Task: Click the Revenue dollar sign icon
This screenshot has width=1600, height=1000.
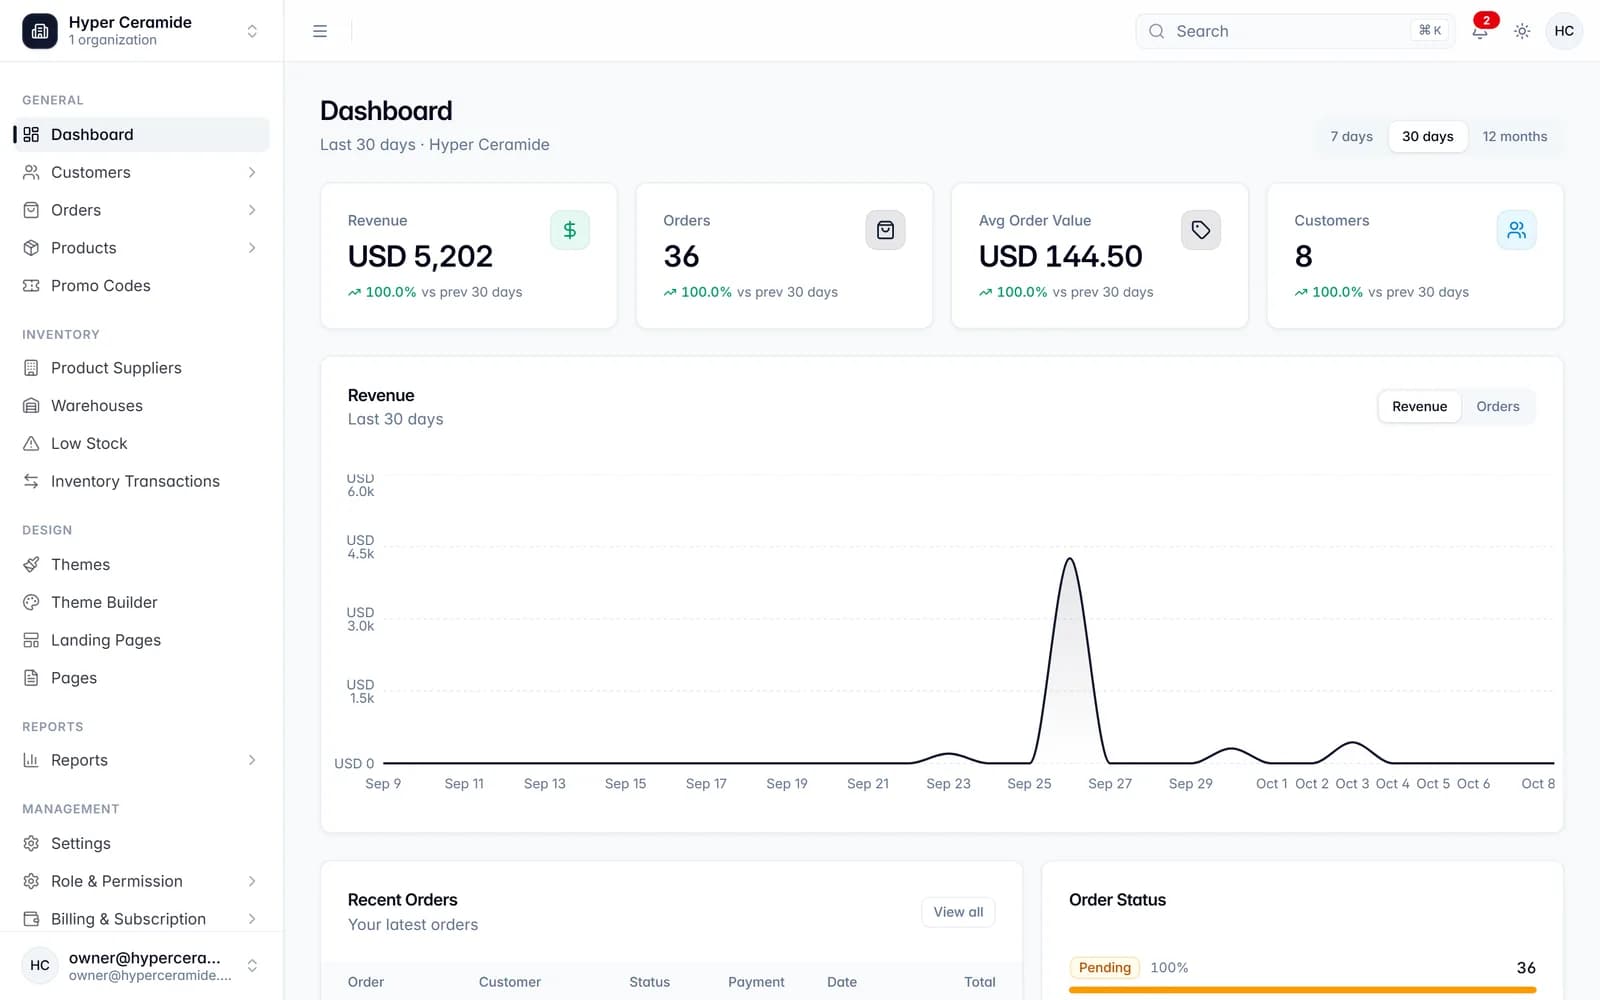Action: (570, 230)
